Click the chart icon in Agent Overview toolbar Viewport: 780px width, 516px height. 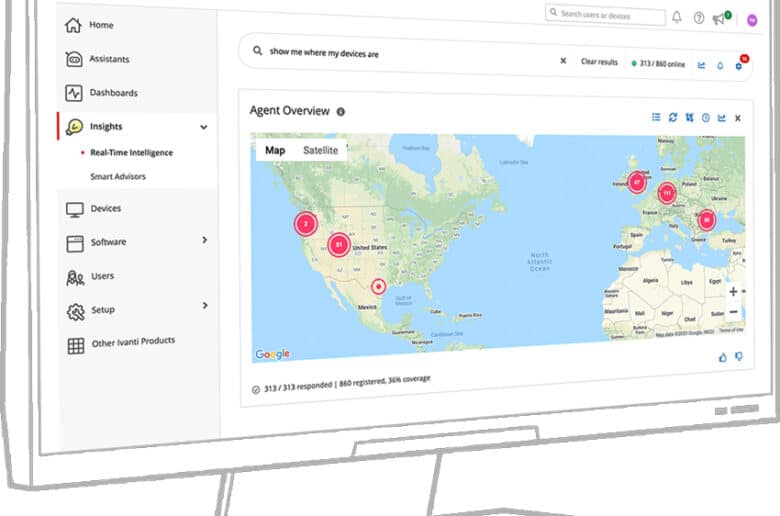pos(722,118)
